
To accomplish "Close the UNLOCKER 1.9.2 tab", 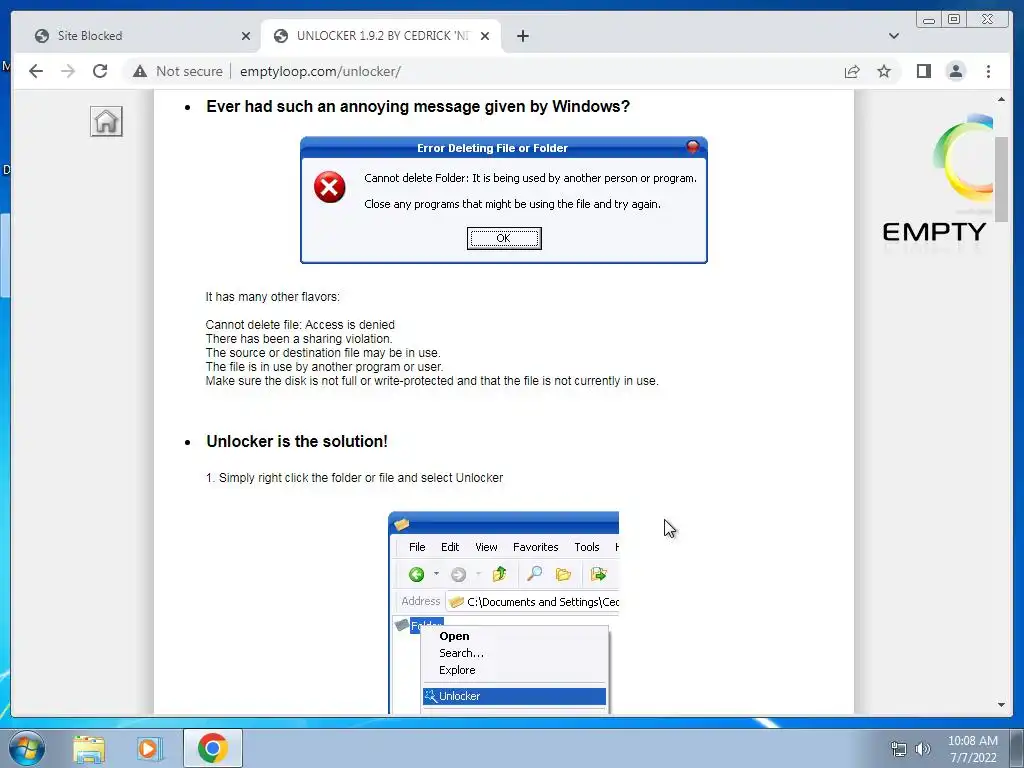I will coord(485,36).
